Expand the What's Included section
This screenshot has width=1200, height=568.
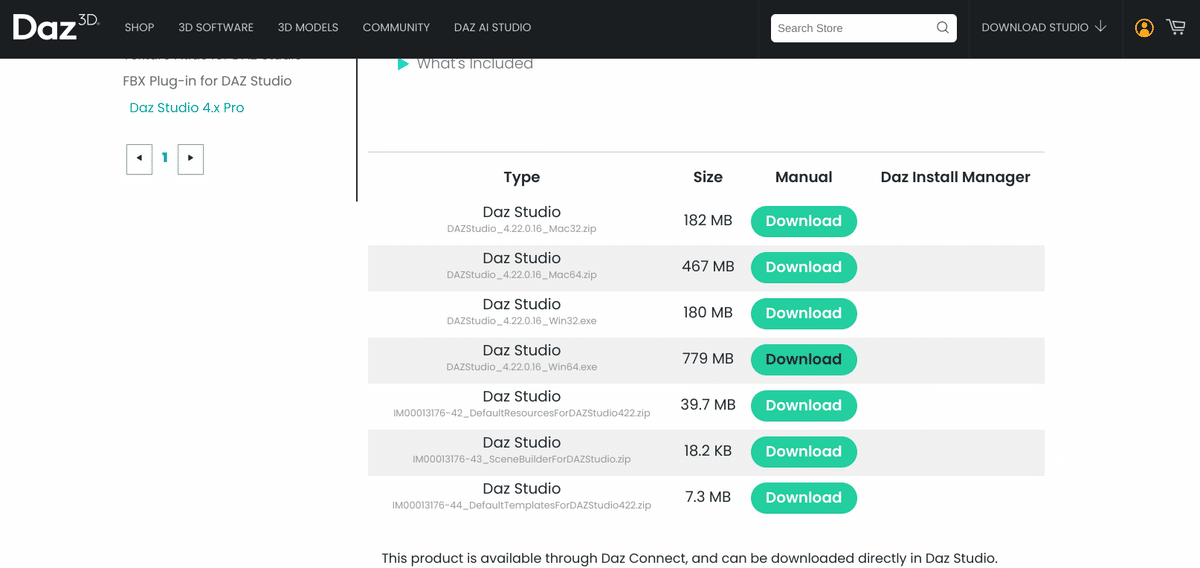coord(465,64)
